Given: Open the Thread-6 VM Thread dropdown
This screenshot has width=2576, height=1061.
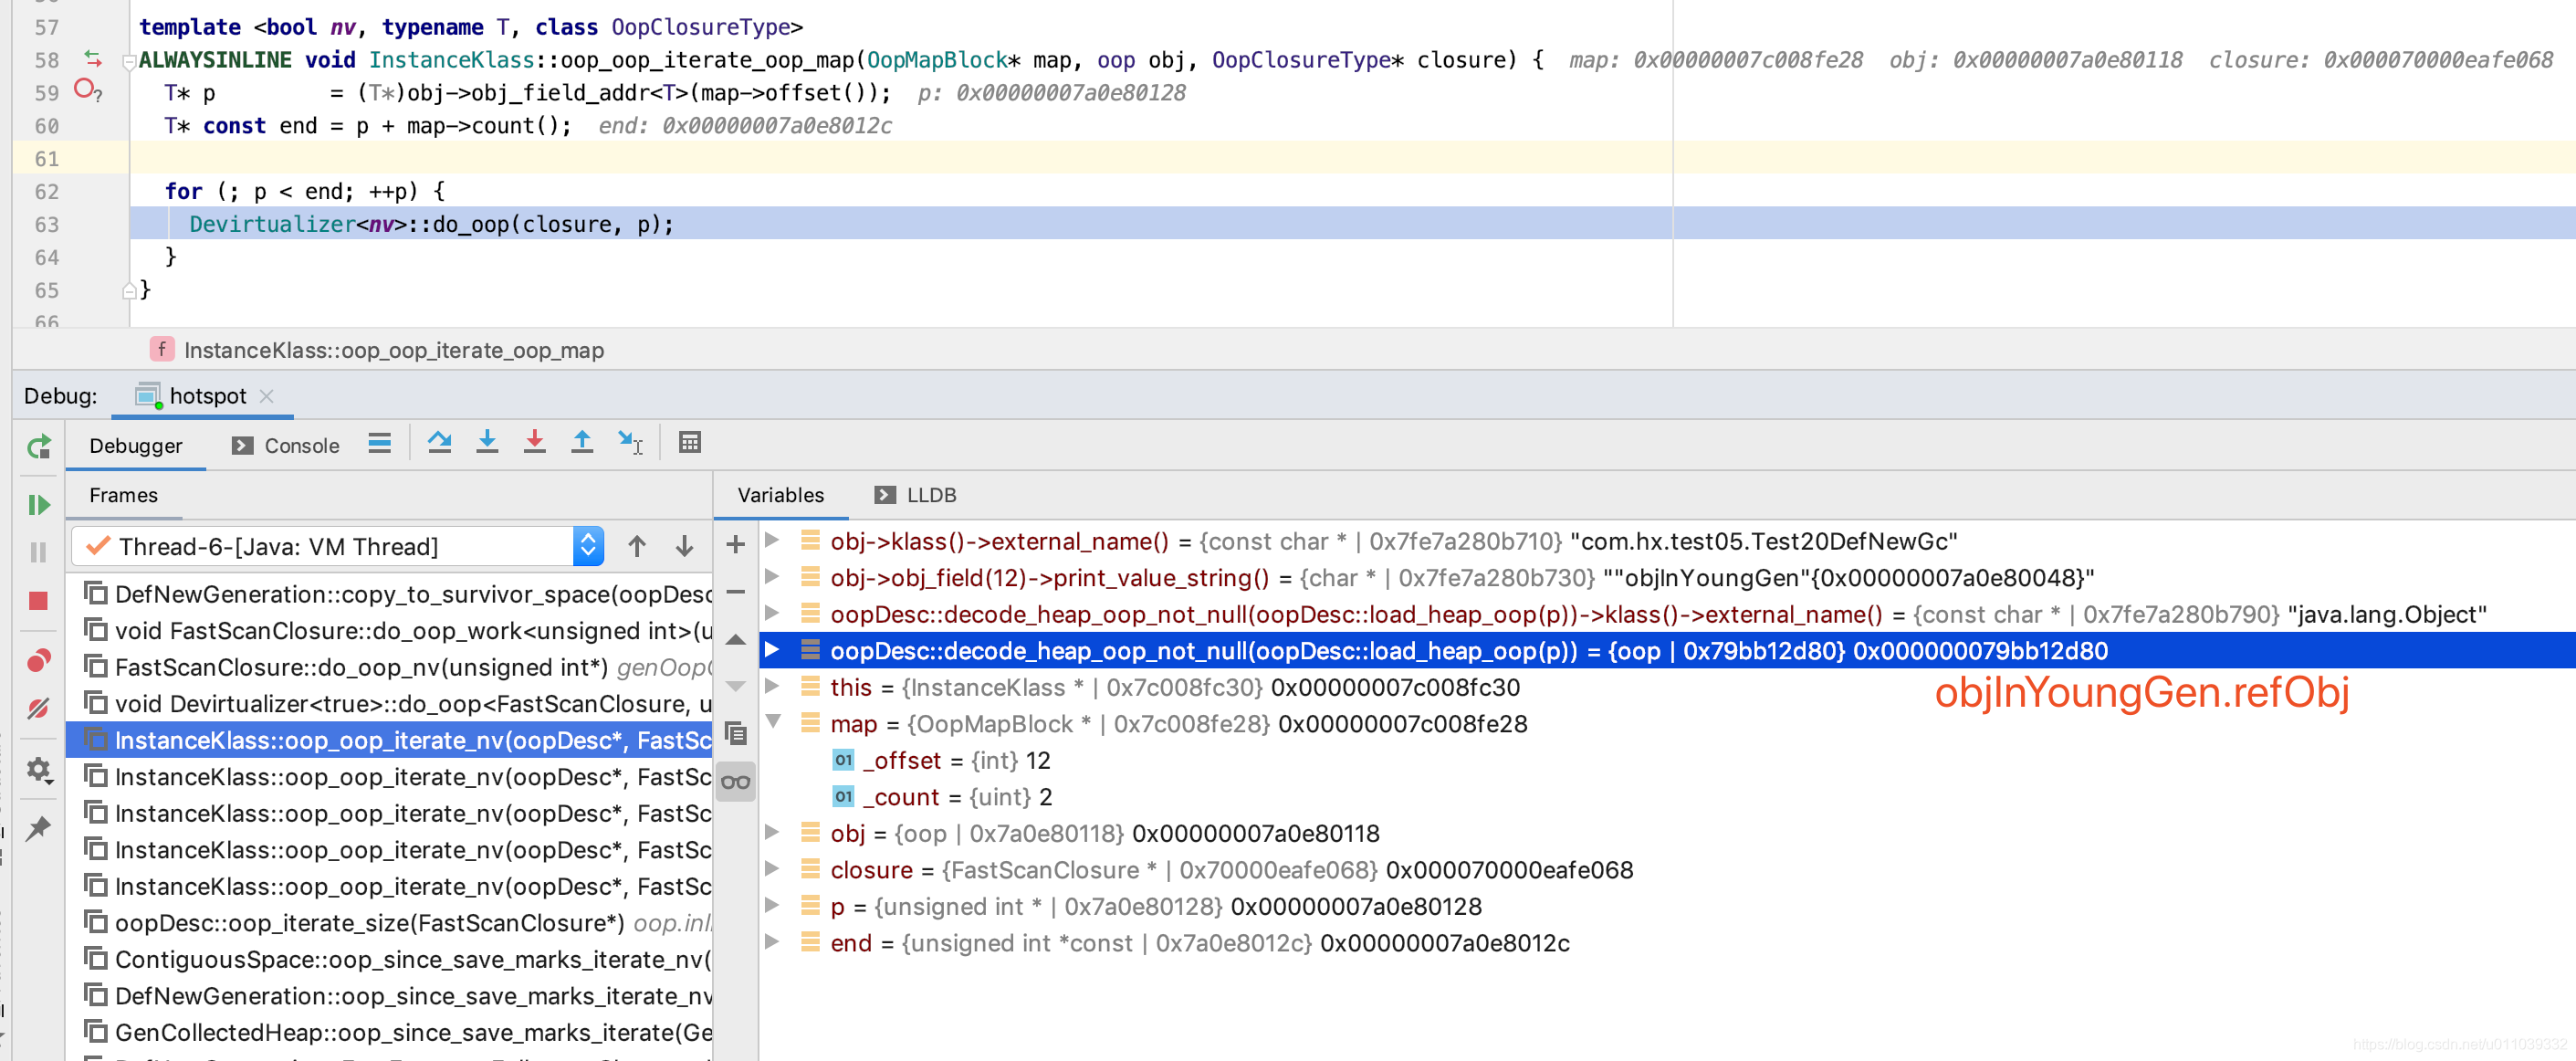Looking at the screenshot, I should coord(588,546).
